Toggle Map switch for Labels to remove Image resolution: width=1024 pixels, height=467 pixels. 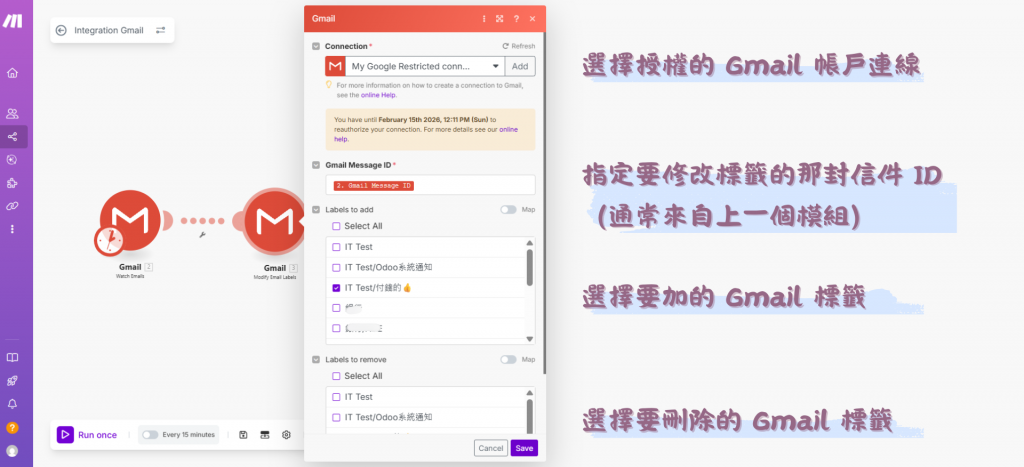(x=508, y=360)
